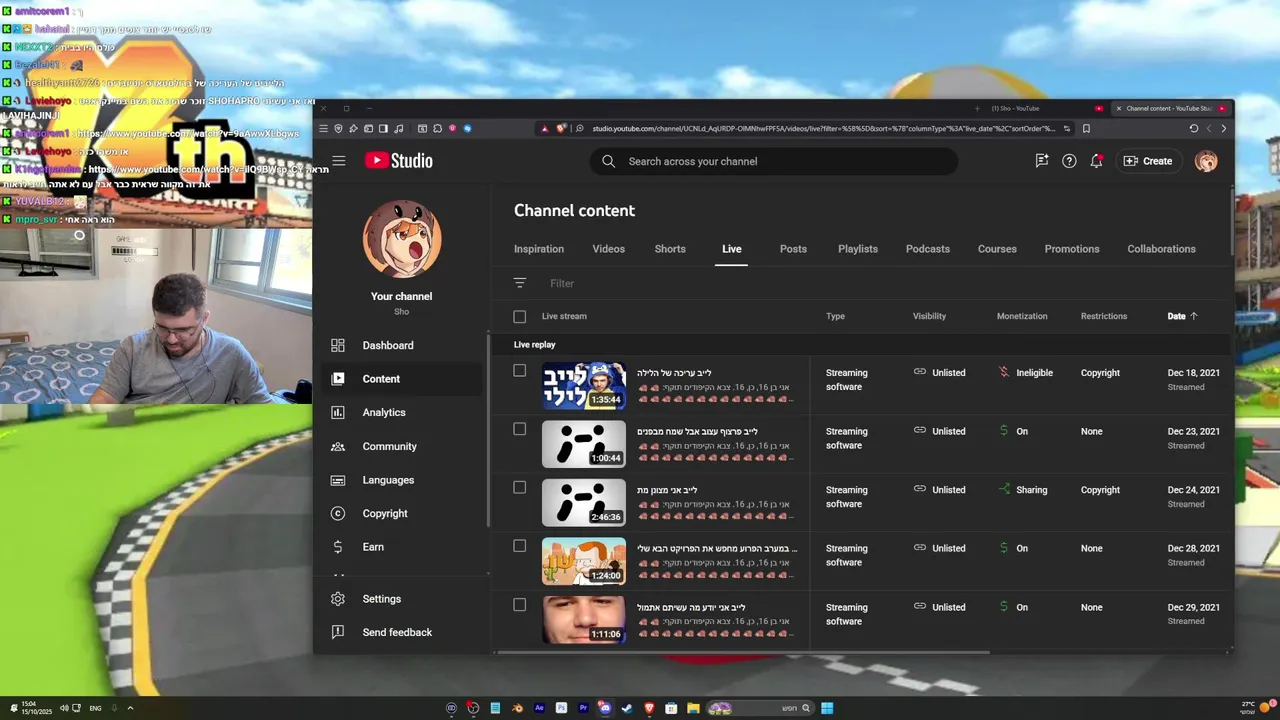The width and height of the screenshot is (1280, 720).
Task: Click the account avatar in the Studio header
Action: [x=1206, y=161]
